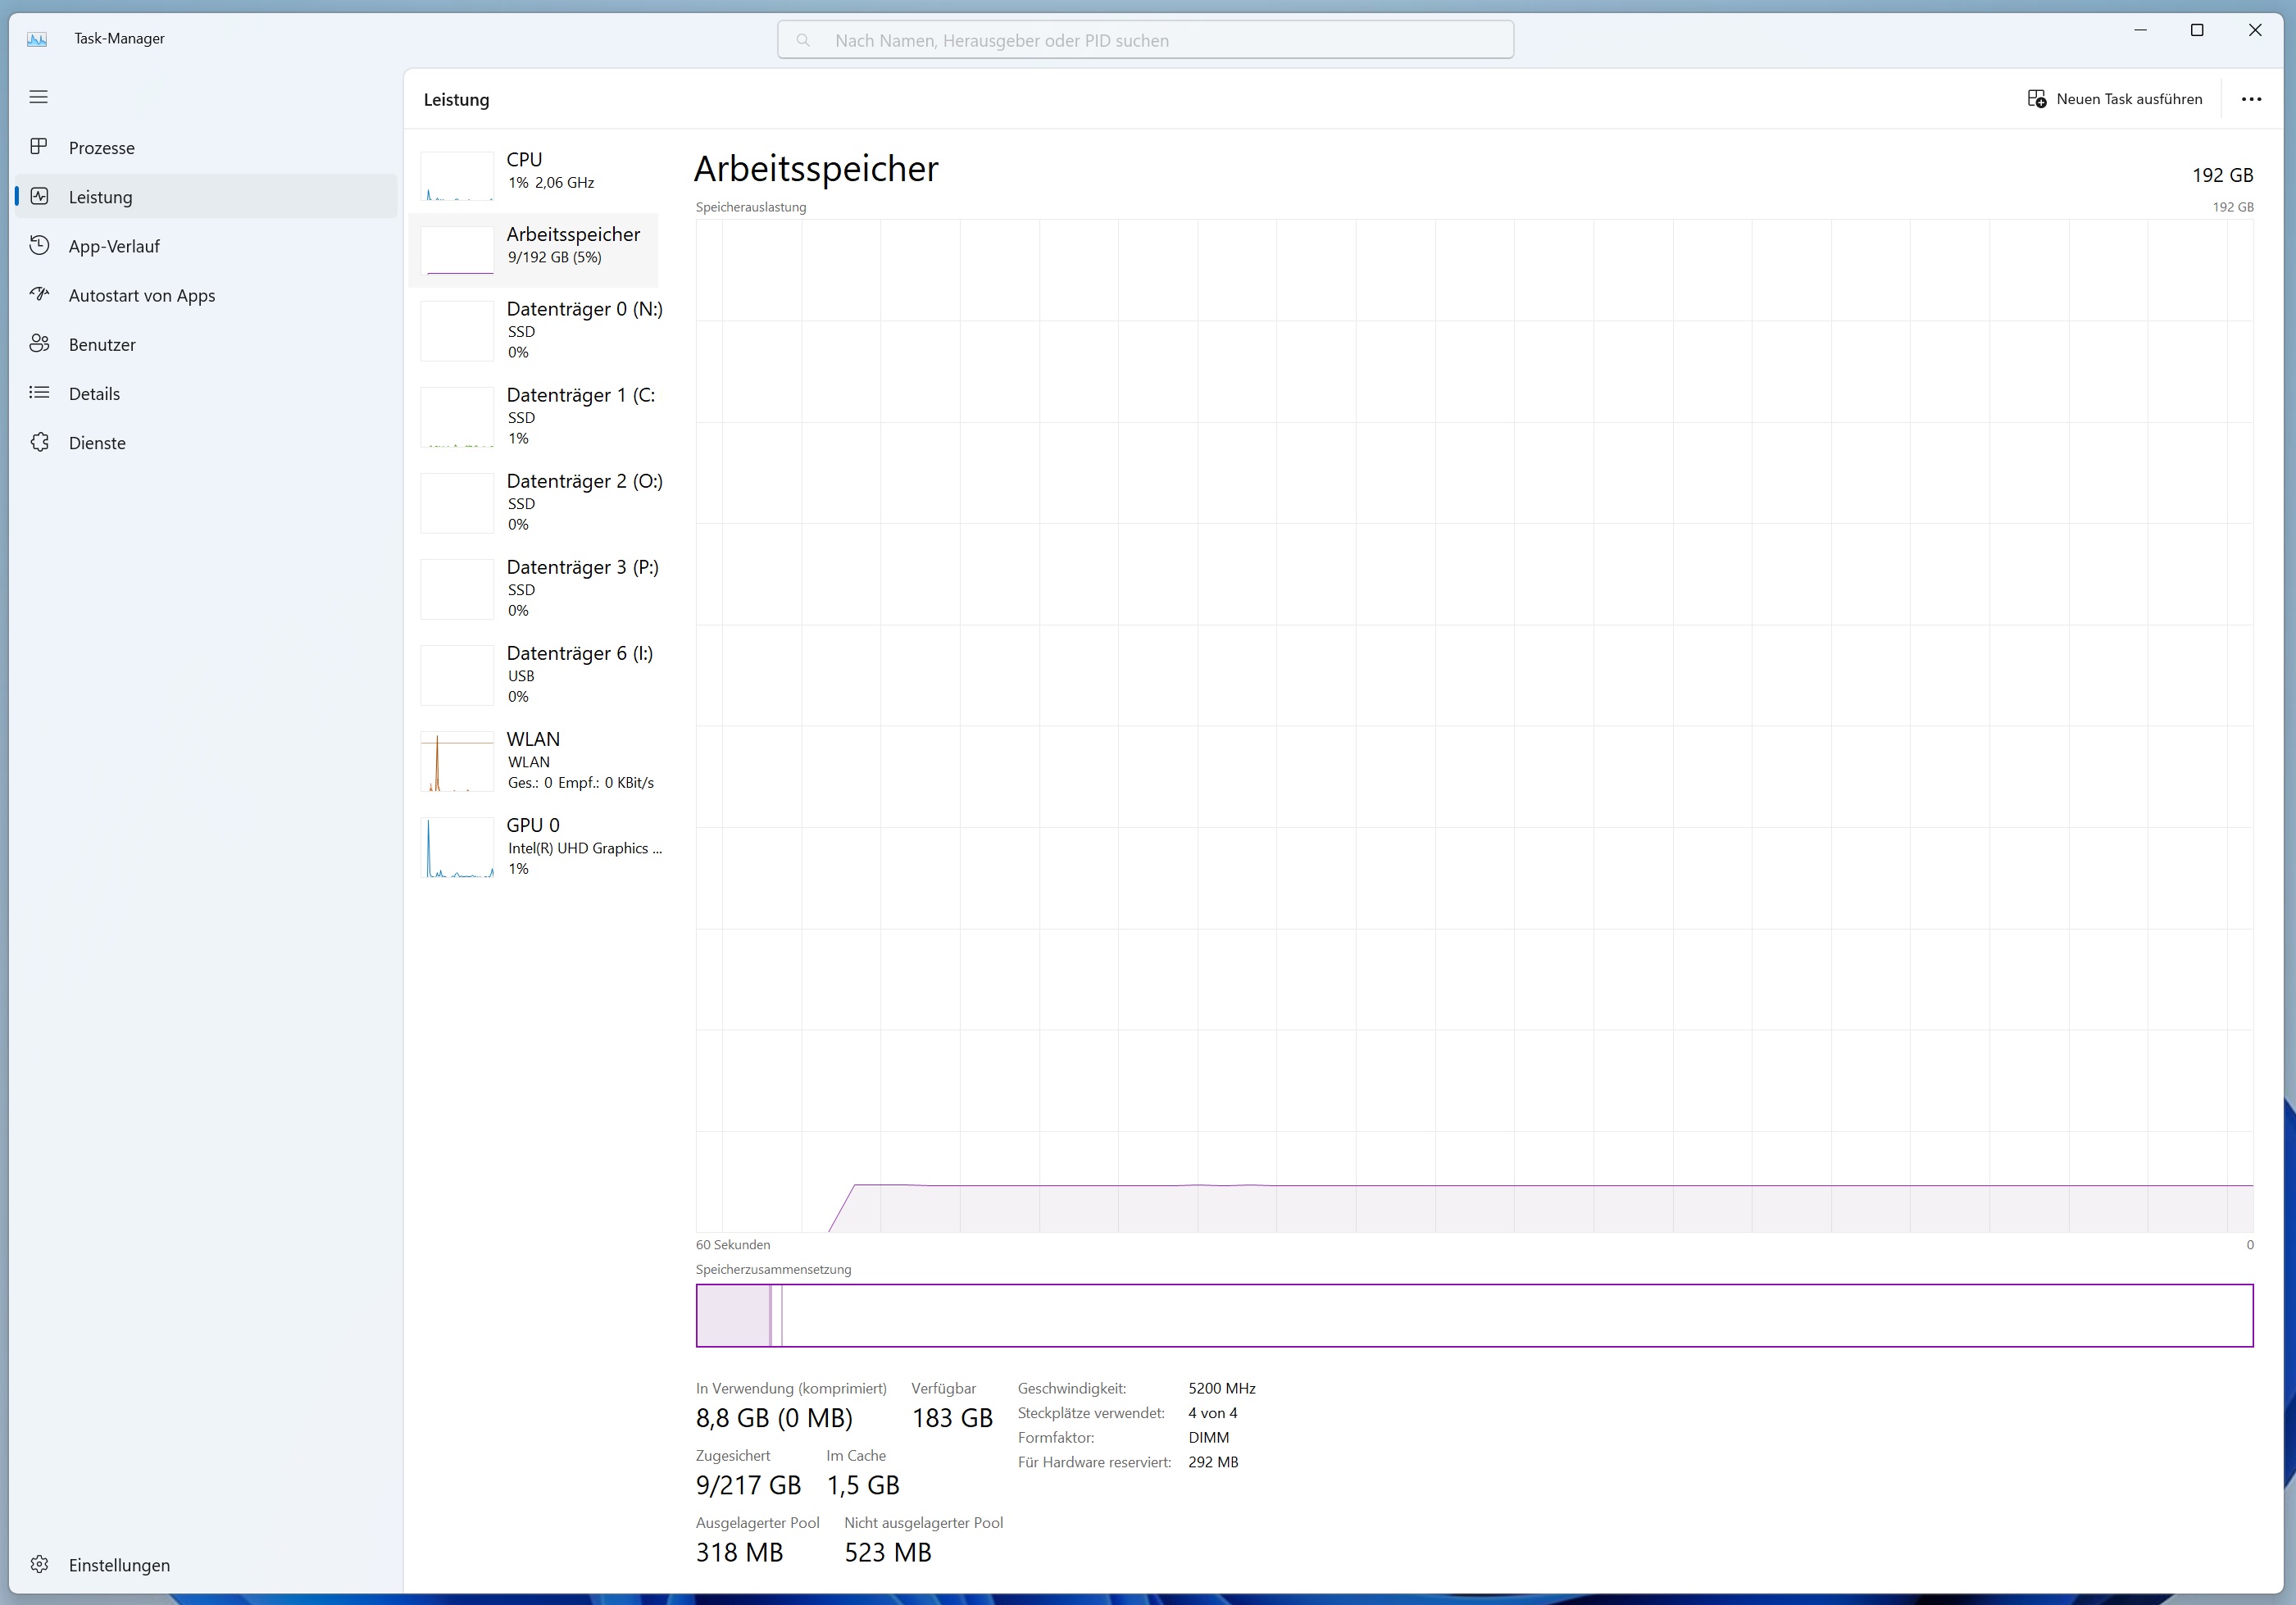Viewport: 2296px width, 1605px height.
Task: Select GPU 0 Intel UHD Graphics entry
Action: (x=540, y=846)
